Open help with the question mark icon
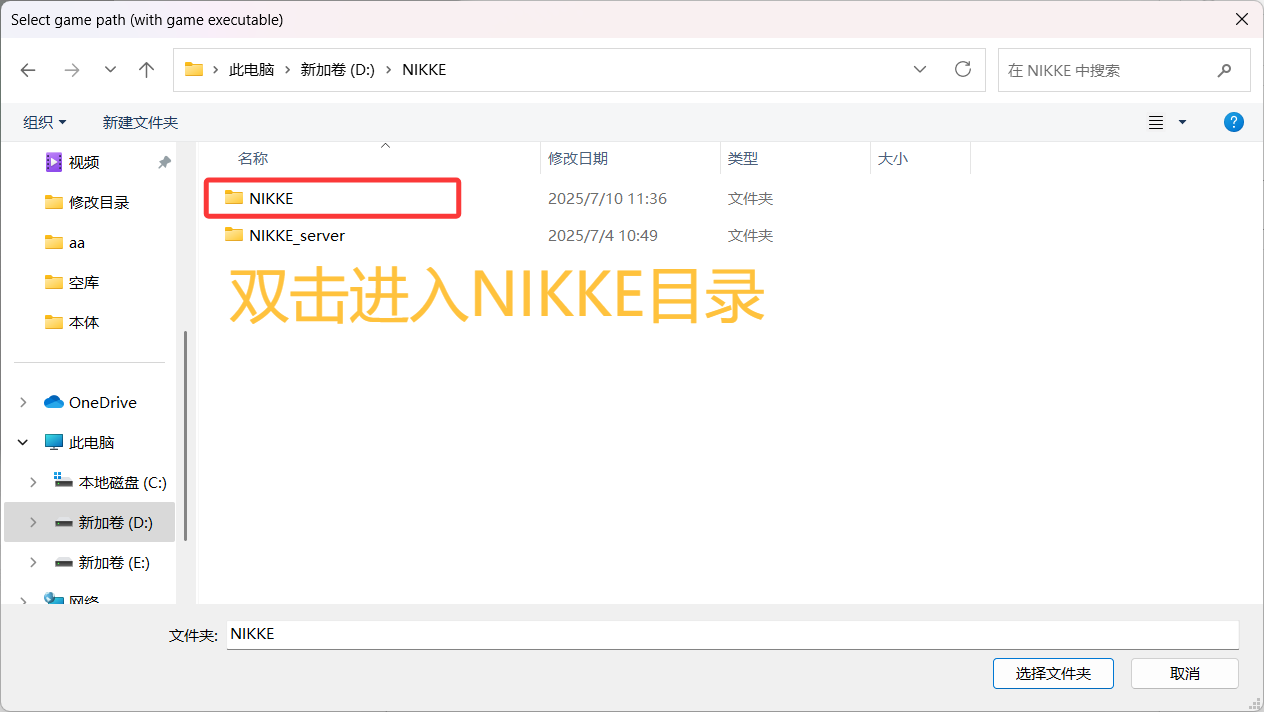This screenshot has width=1264, height=712. point(1234,122)
